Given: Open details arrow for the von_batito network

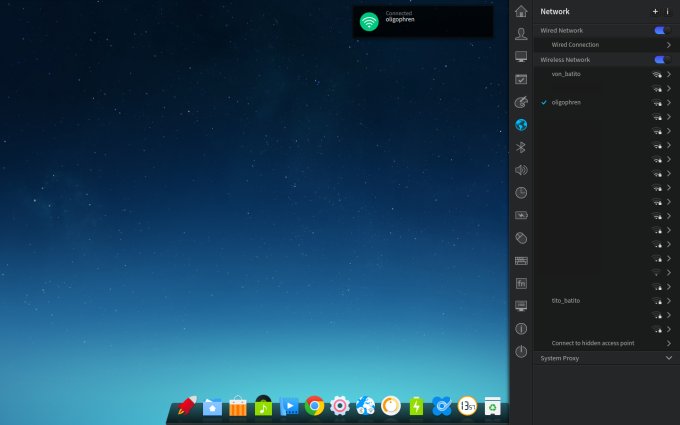Looking at the screenshot, I should pos(668,74).
